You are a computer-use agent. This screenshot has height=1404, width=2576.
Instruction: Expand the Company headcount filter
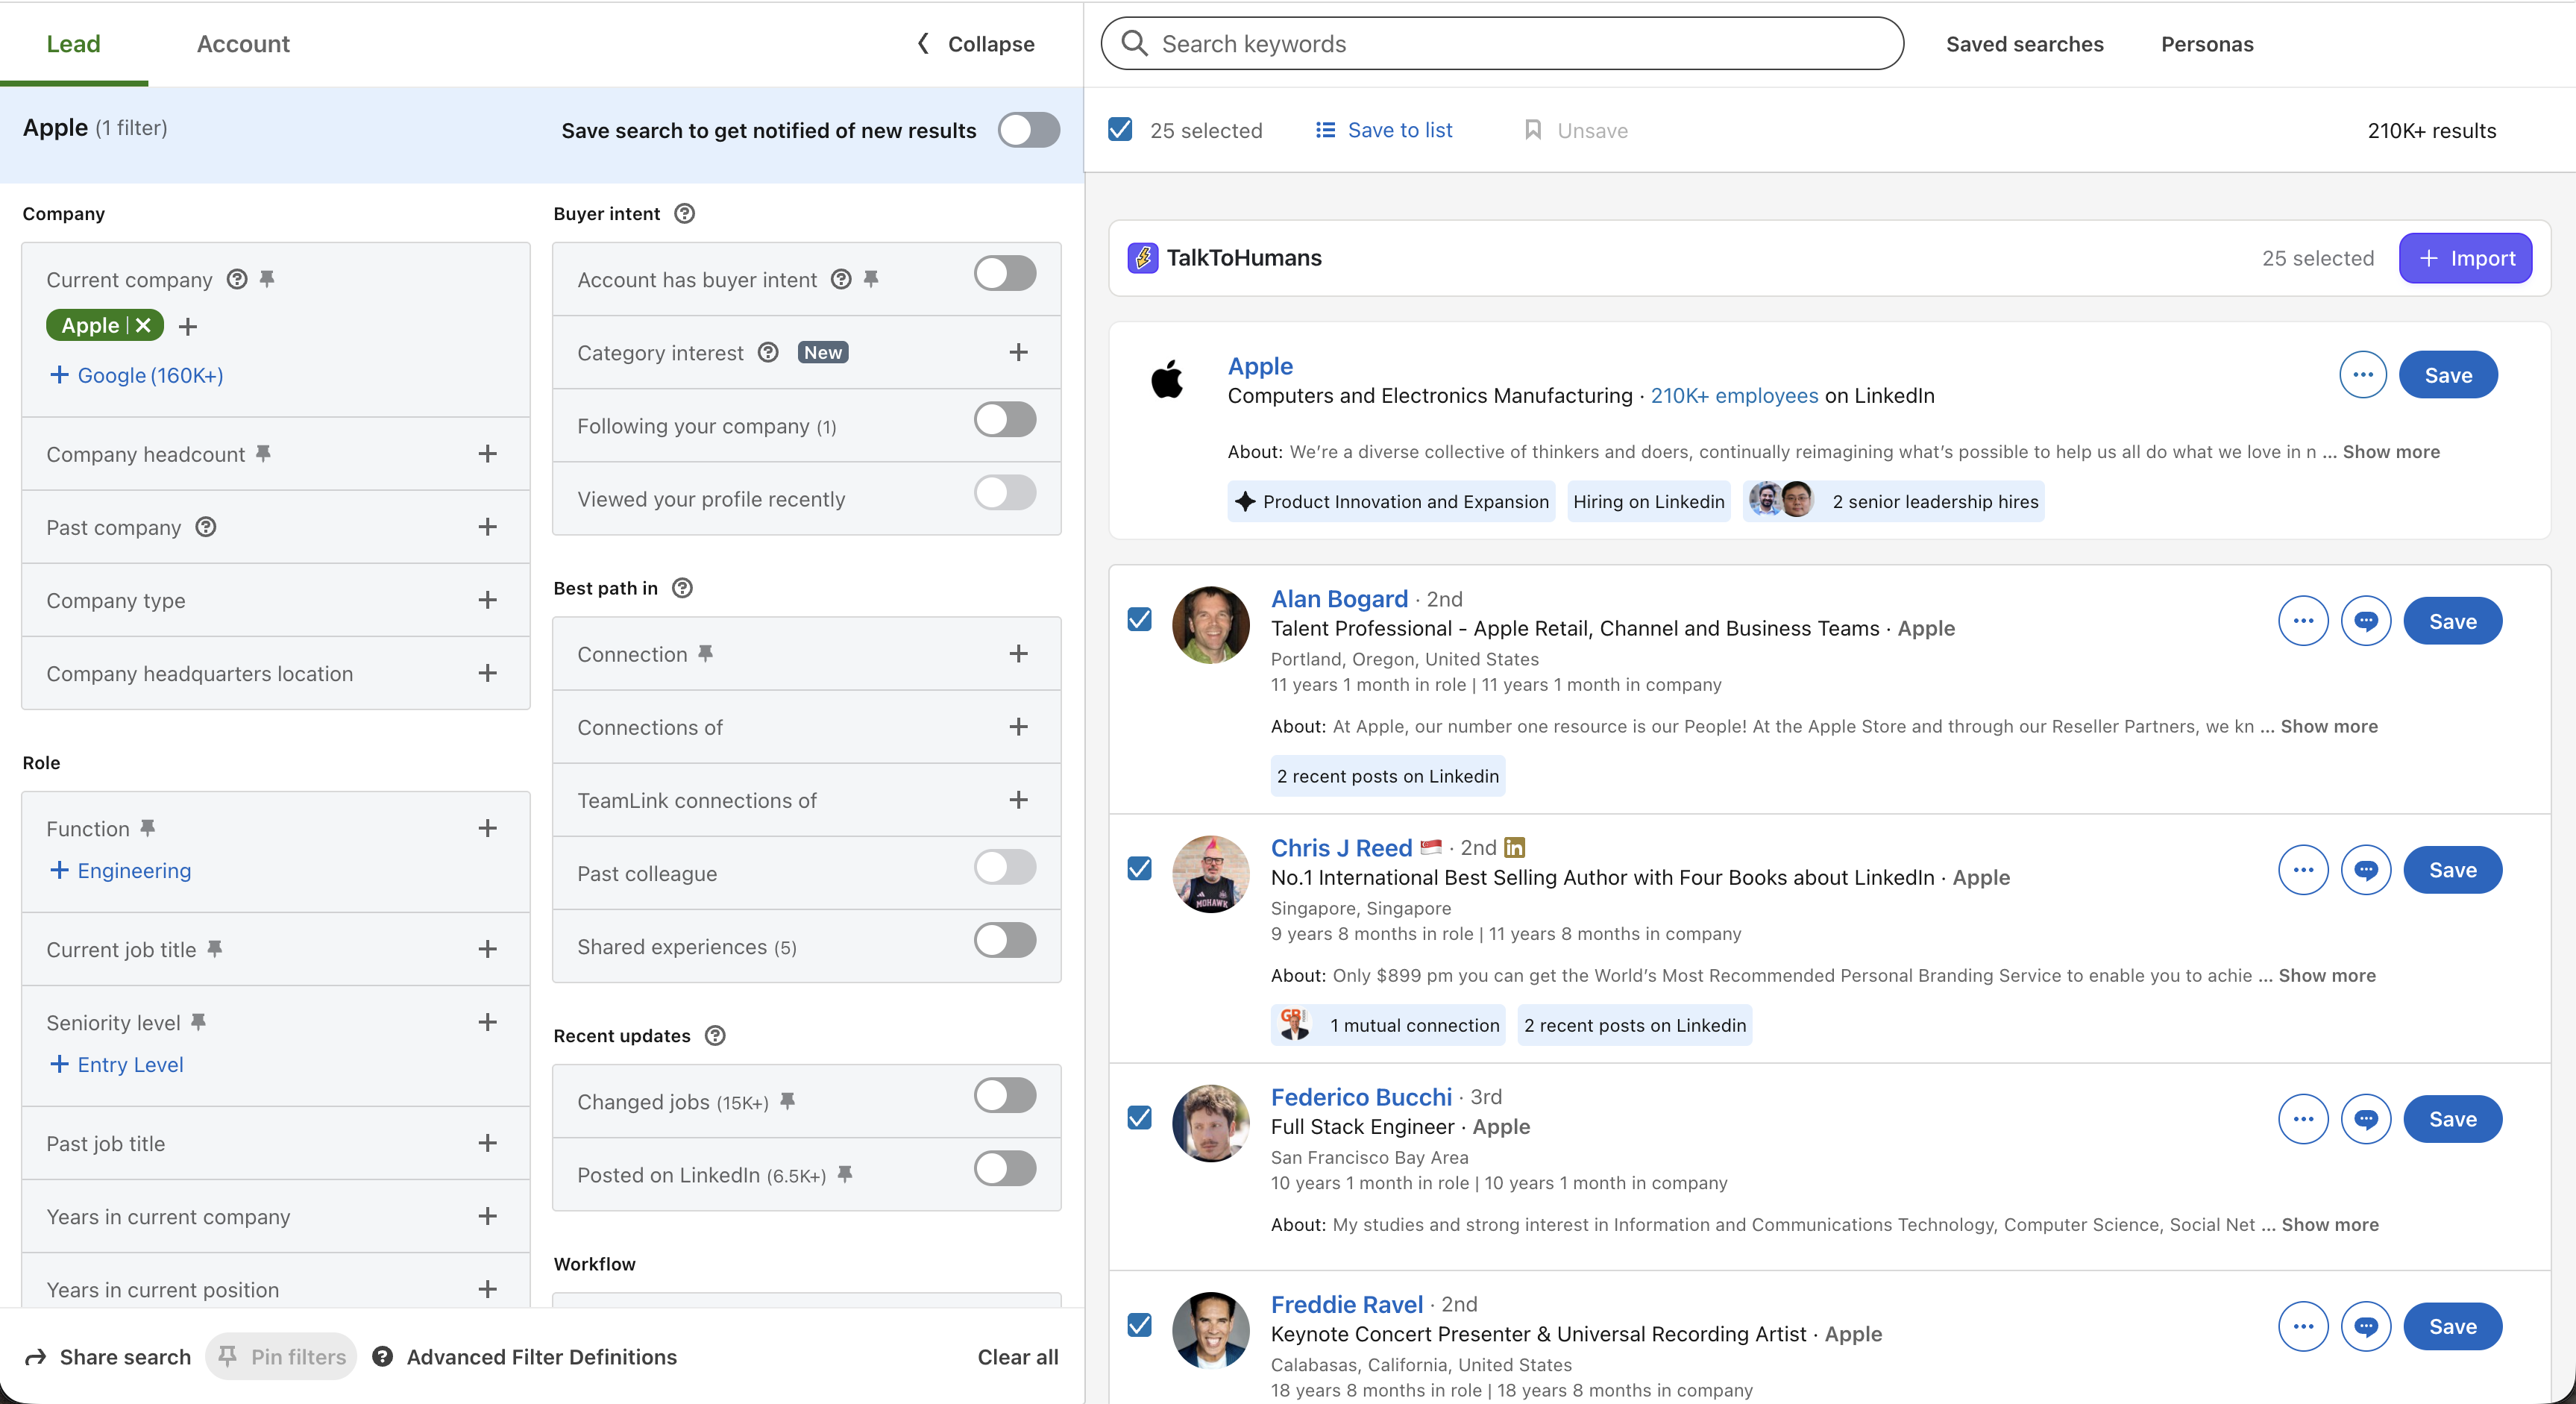tap(487, 454)
